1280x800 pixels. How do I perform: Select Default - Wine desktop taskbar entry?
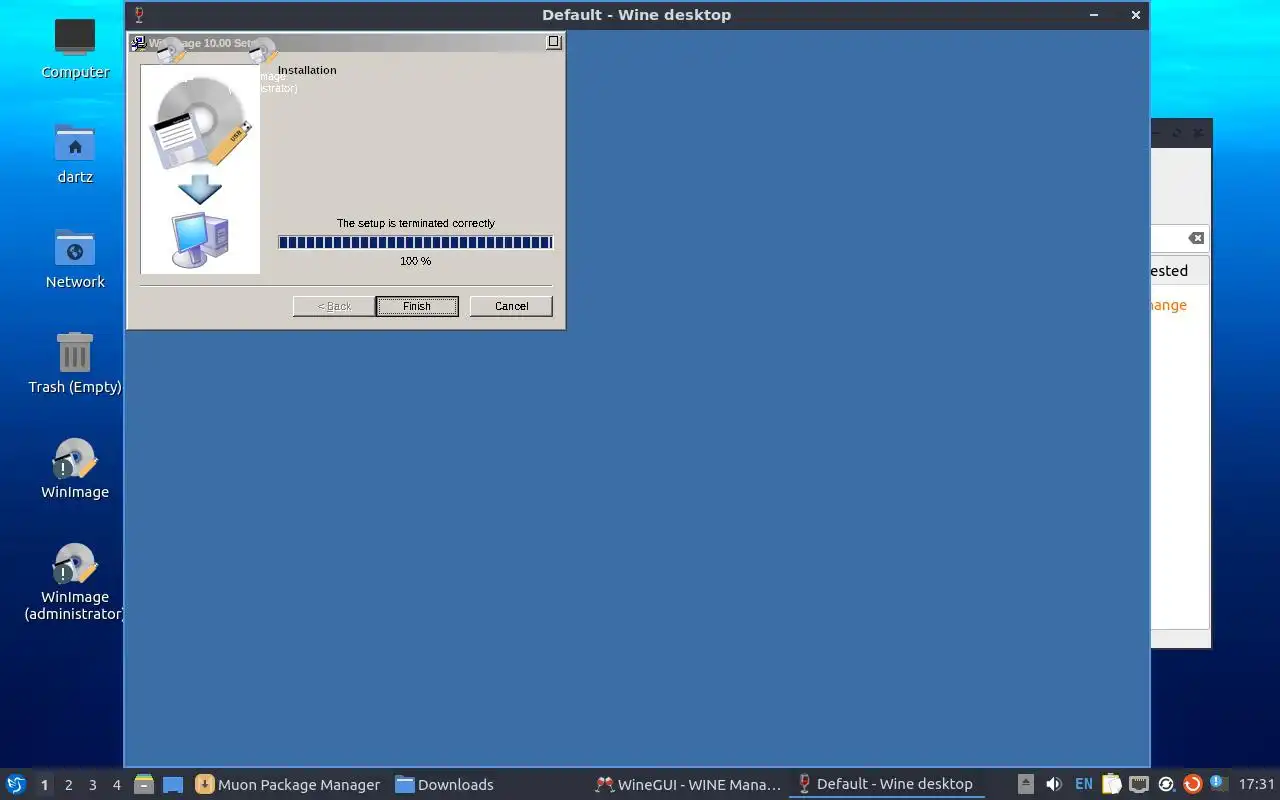885,784
